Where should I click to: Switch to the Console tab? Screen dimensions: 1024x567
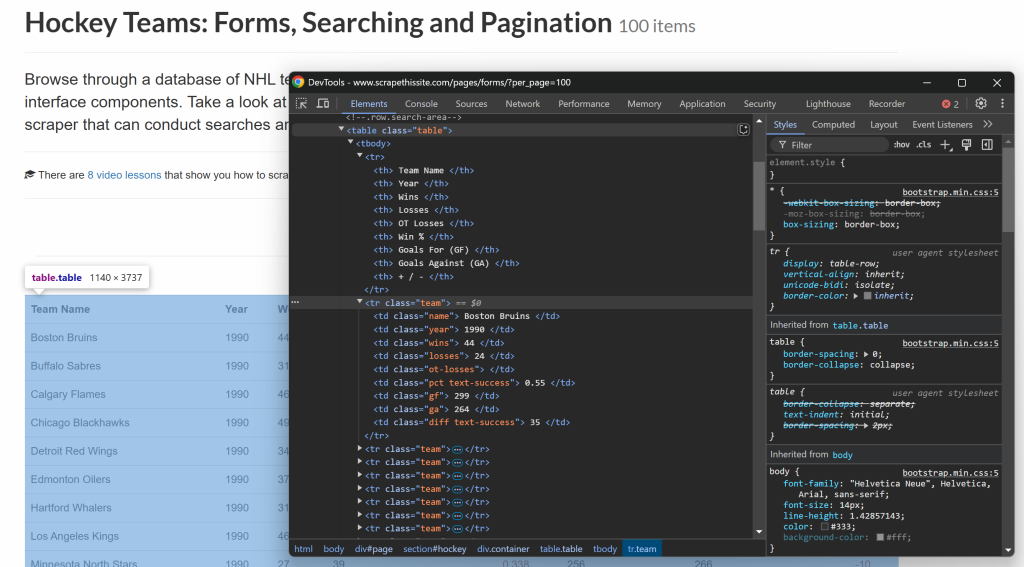click(421, 104)
